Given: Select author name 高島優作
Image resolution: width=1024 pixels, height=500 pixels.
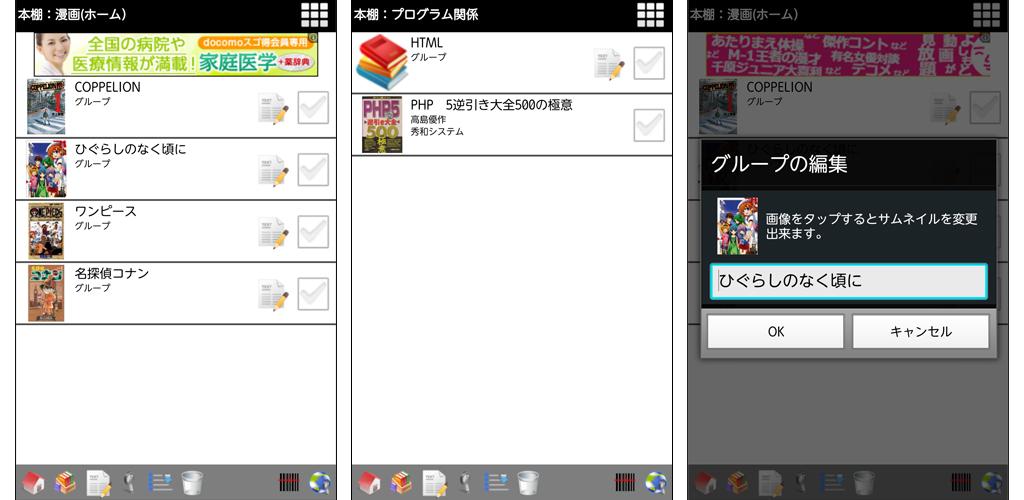Looking at the screenshot, I should click(x=428, y=119).
